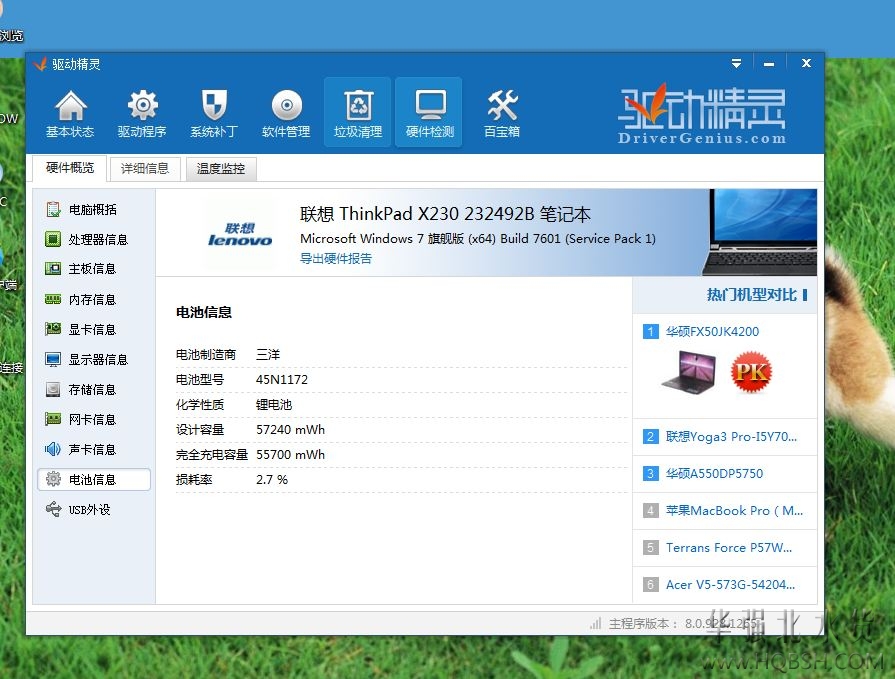
Task: Open the 软件管理 disc icon
Action: pos(286,113)
